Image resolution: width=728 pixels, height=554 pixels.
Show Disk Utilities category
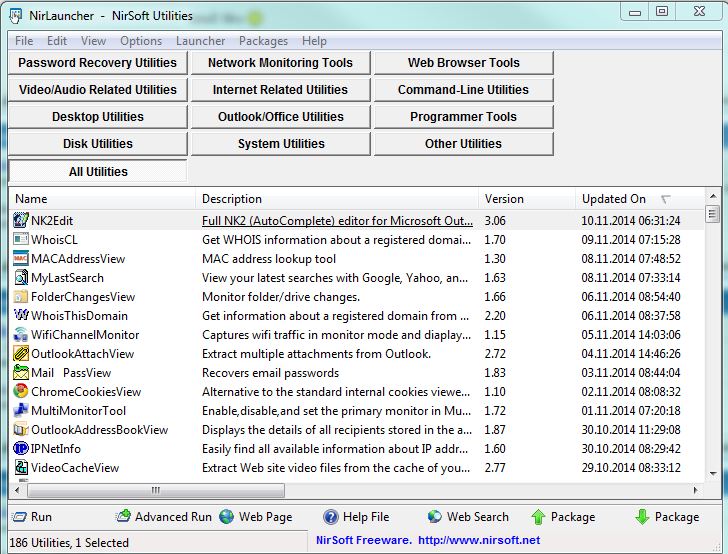[x=98, y=143]
